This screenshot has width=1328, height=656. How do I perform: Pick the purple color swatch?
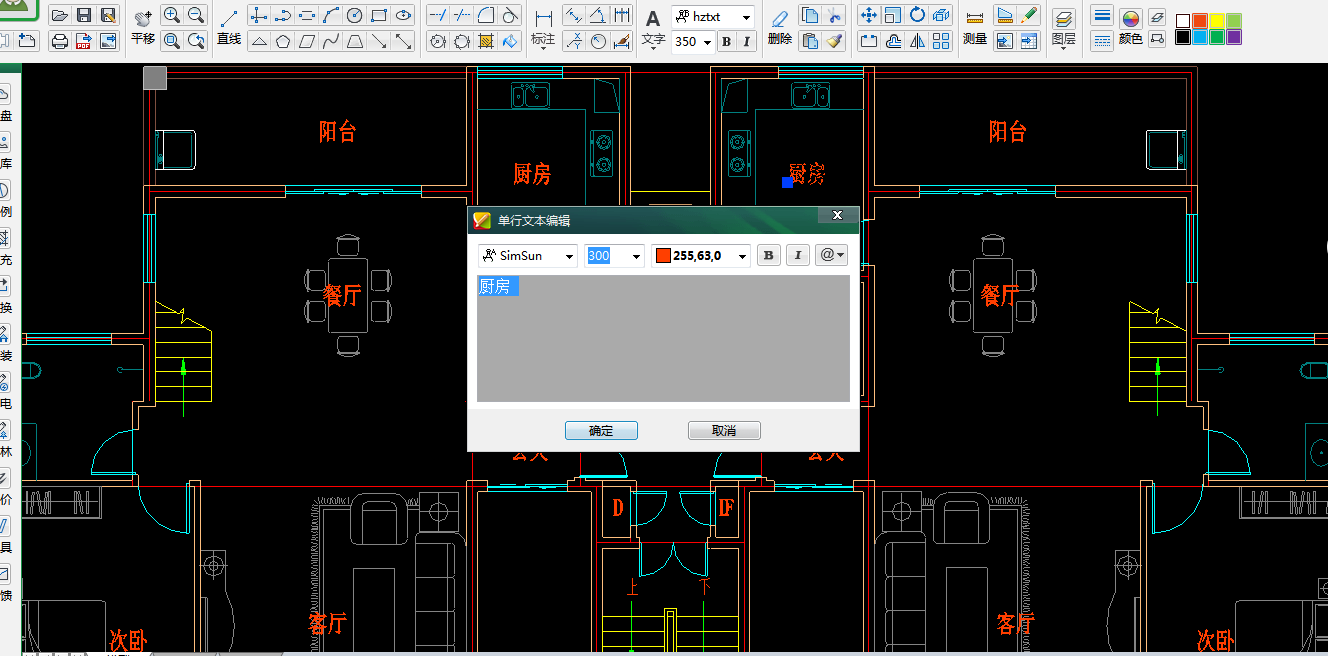click(1234, 37)
